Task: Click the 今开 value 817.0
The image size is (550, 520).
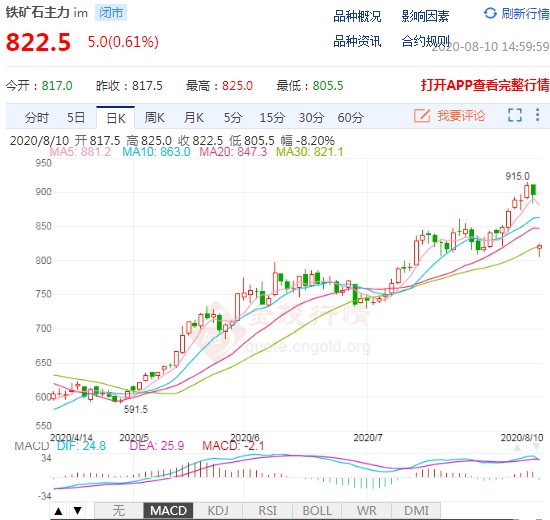Action: (x=57, y=85)
